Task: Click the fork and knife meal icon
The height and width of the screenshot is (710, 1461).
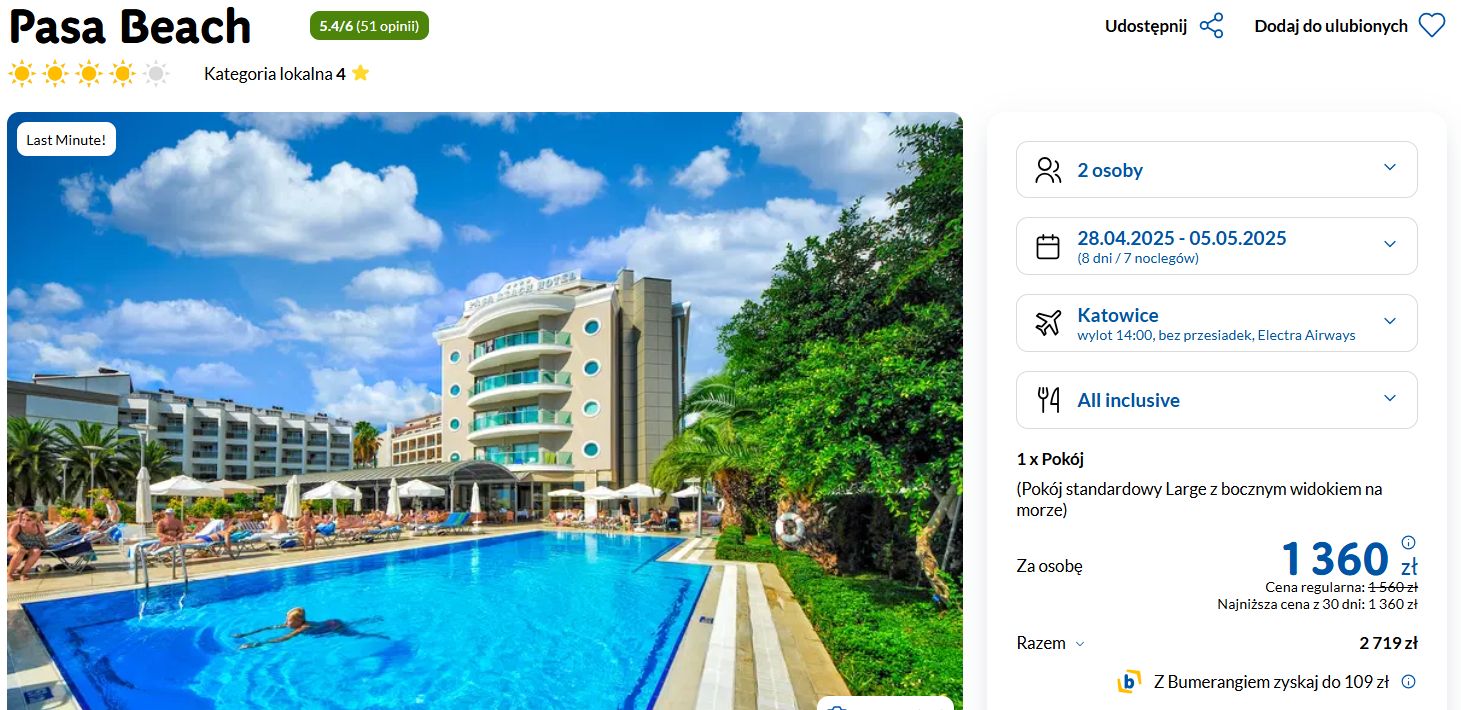Action: (x=1048, y=400)
